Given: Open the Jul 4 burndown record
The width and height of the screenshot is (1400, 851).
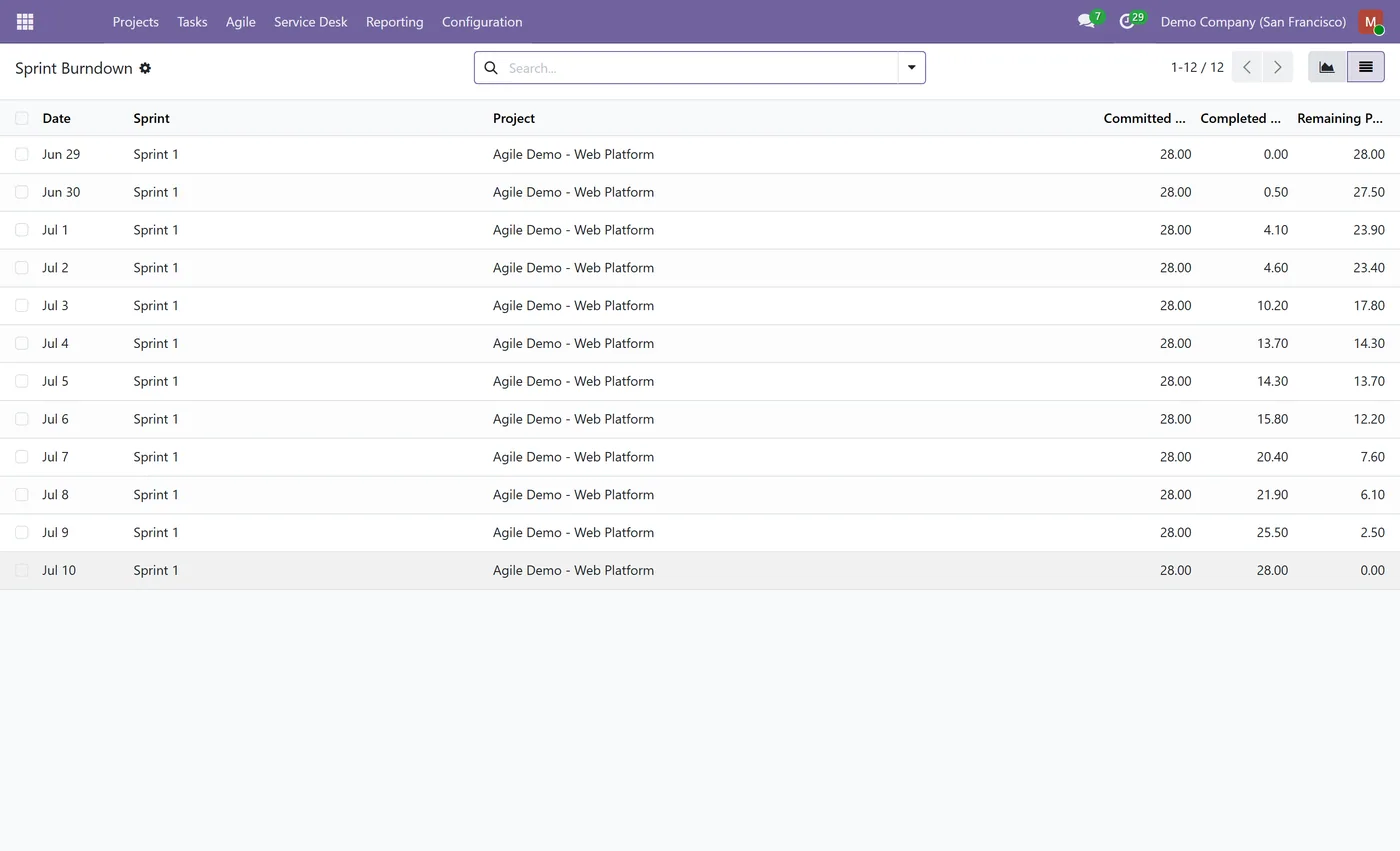Looking at the screenshot, I should tap(700, 343).
